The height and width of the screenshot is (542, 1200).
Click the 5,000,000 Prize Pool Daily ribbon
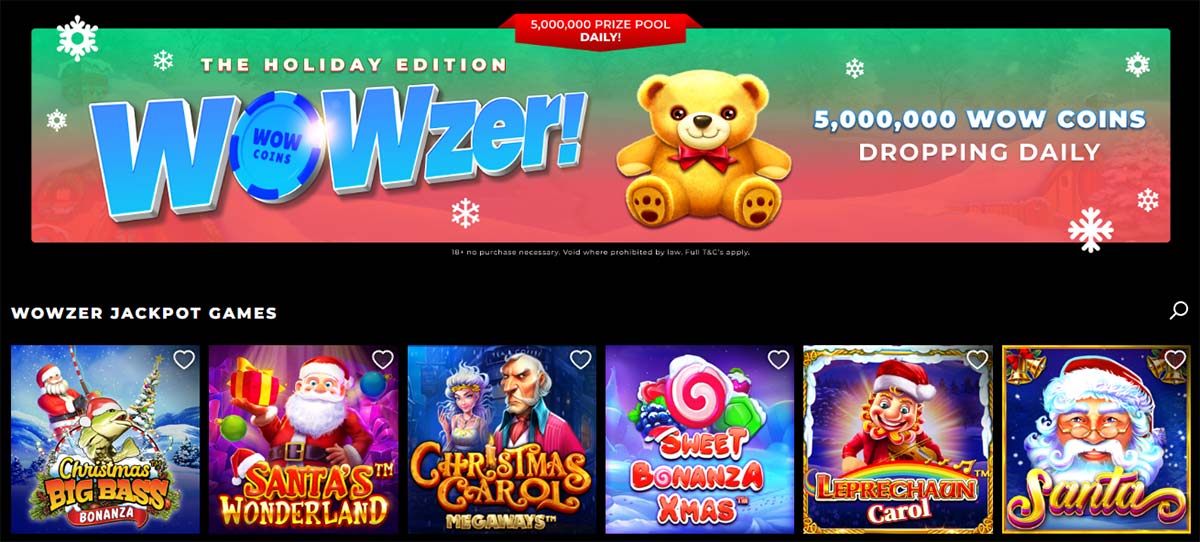600,30
